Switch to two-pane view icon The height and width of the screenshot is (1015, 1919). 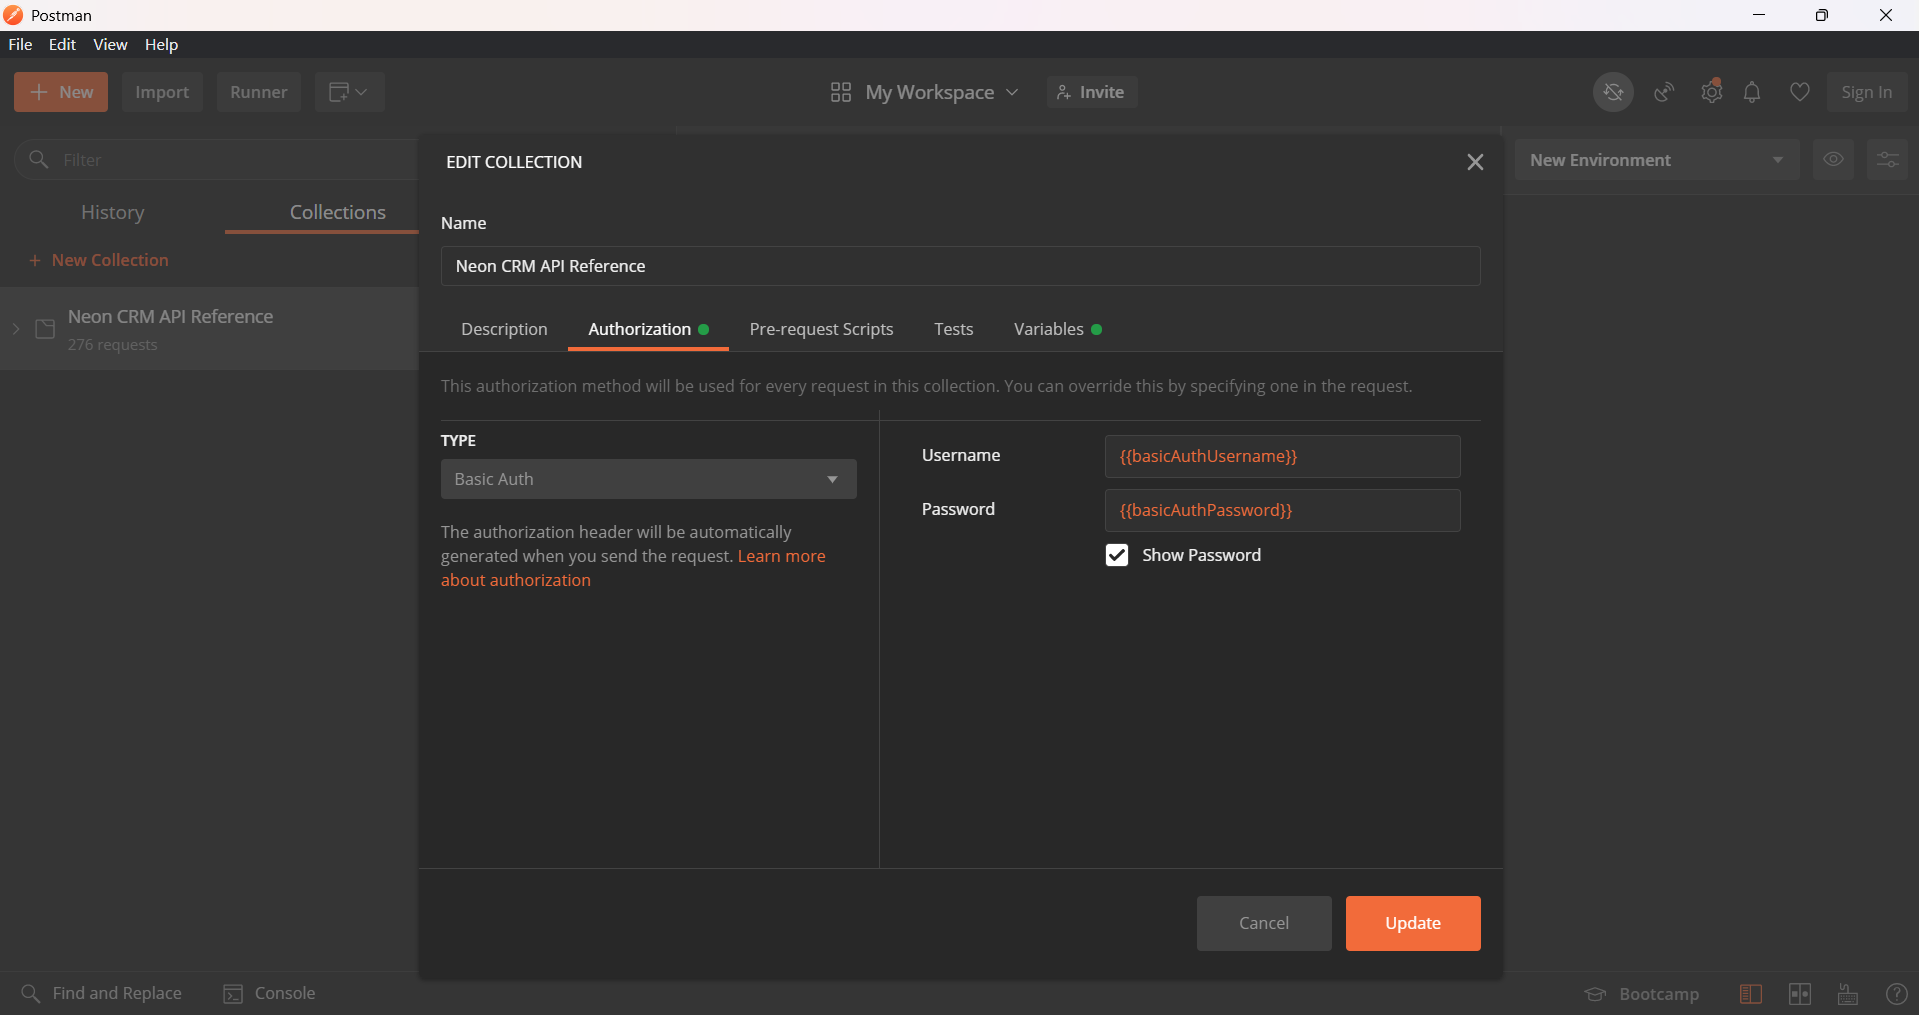(1800, 994)
